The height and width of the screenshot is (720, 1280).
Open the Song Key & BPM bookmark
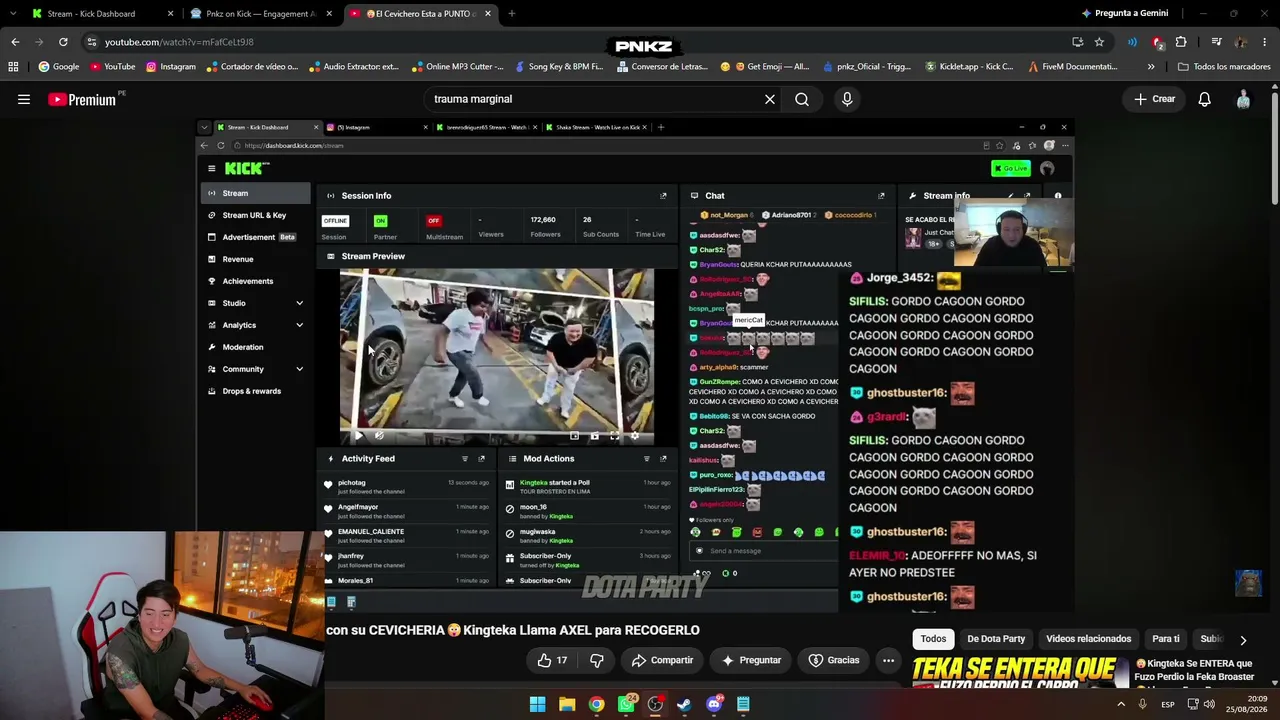click(559, 67)
